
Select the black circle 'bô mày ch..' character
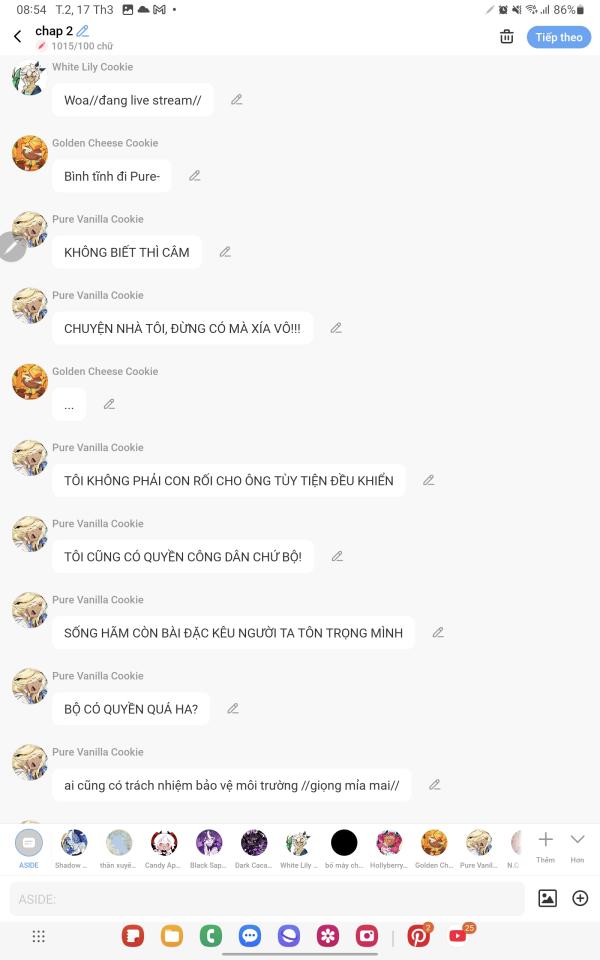[344, 849]
